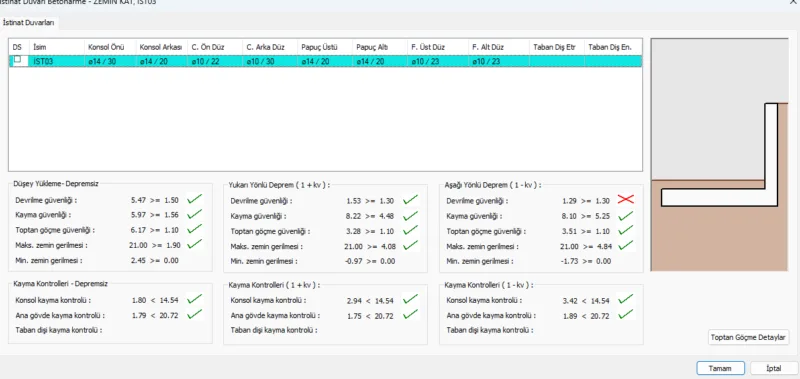This screenshot has width=800, height=379.
Task: Click checkmark beside 8.10 >= 5.25
Action: (626, 215)
